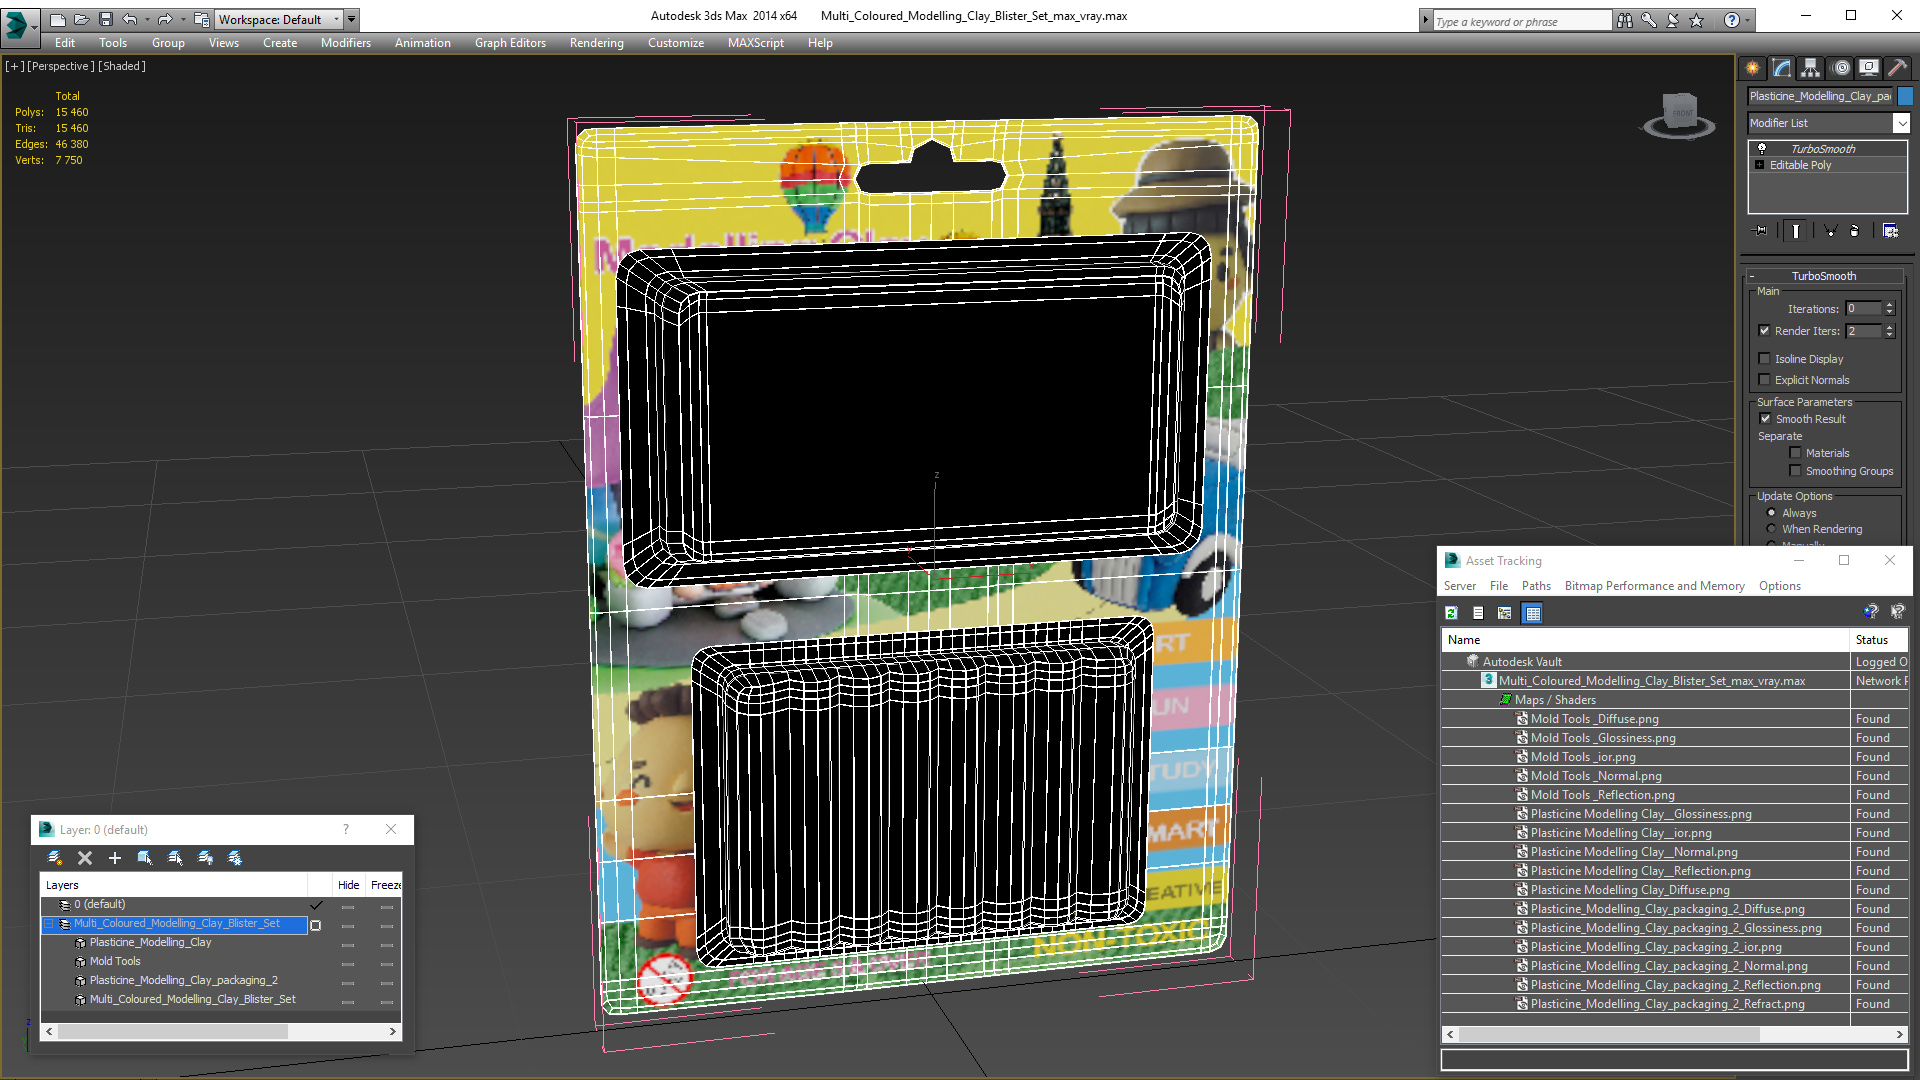The height and width of the screenshot is (1080, 1920).
Task: Open the Create command panel tab
Action: (1752, 68)
